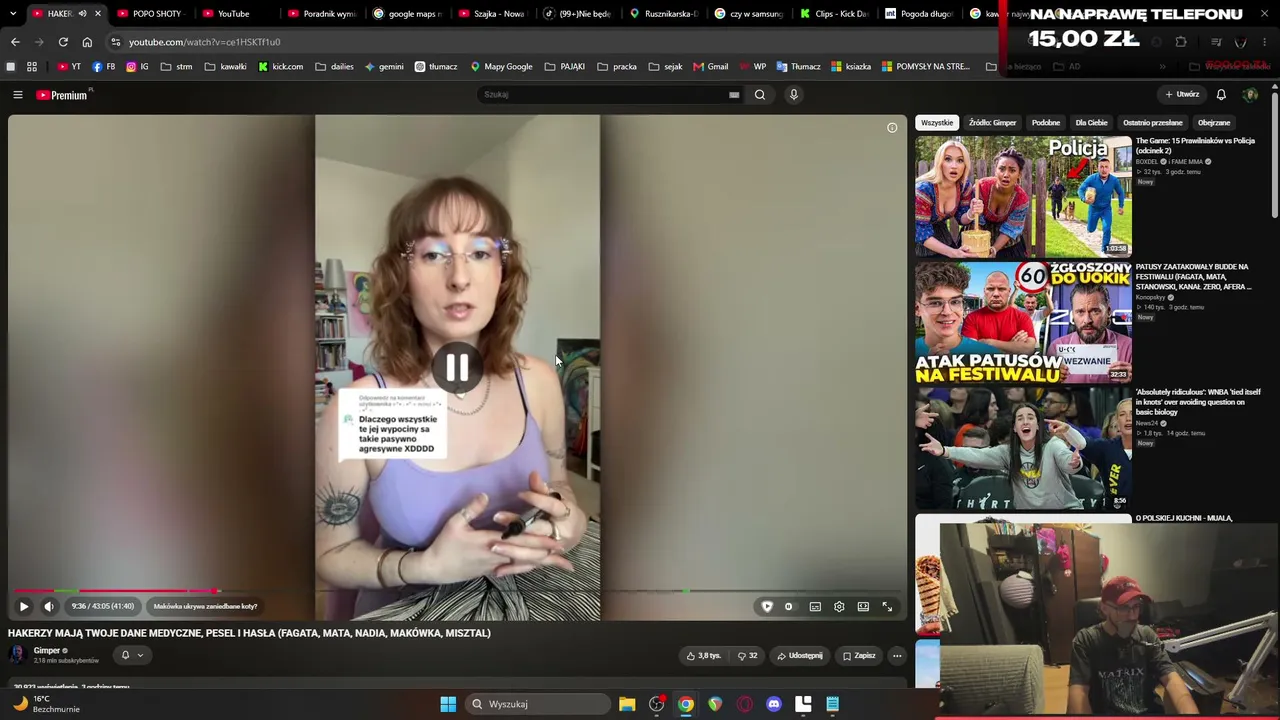Expand the 'dailies' bookmarks folder
The height and width of the screenshot is (720, 1280).
pos(334,67)
